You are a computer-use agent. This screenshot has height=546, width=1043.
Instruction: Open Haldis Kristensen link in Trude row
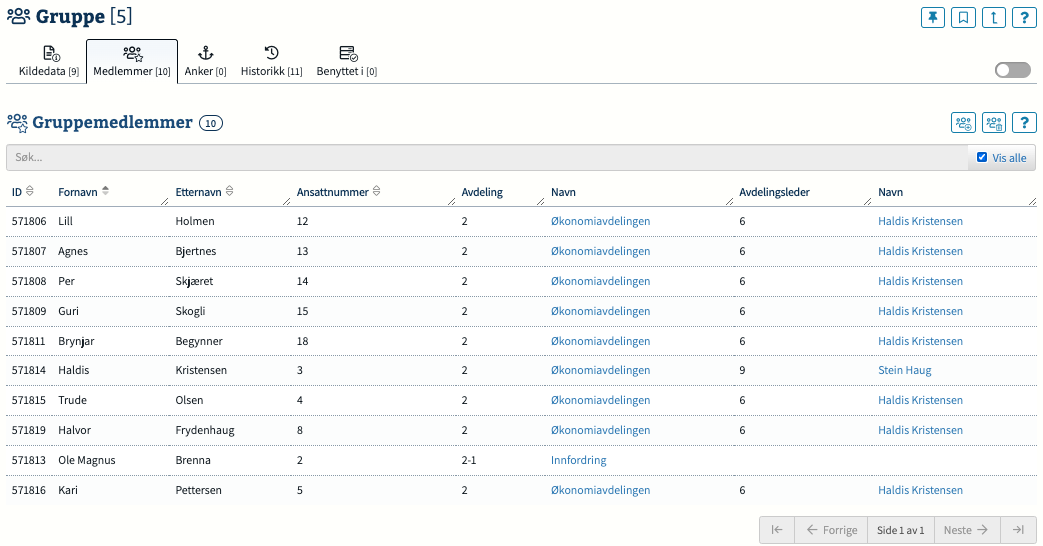tap(920, 400)
